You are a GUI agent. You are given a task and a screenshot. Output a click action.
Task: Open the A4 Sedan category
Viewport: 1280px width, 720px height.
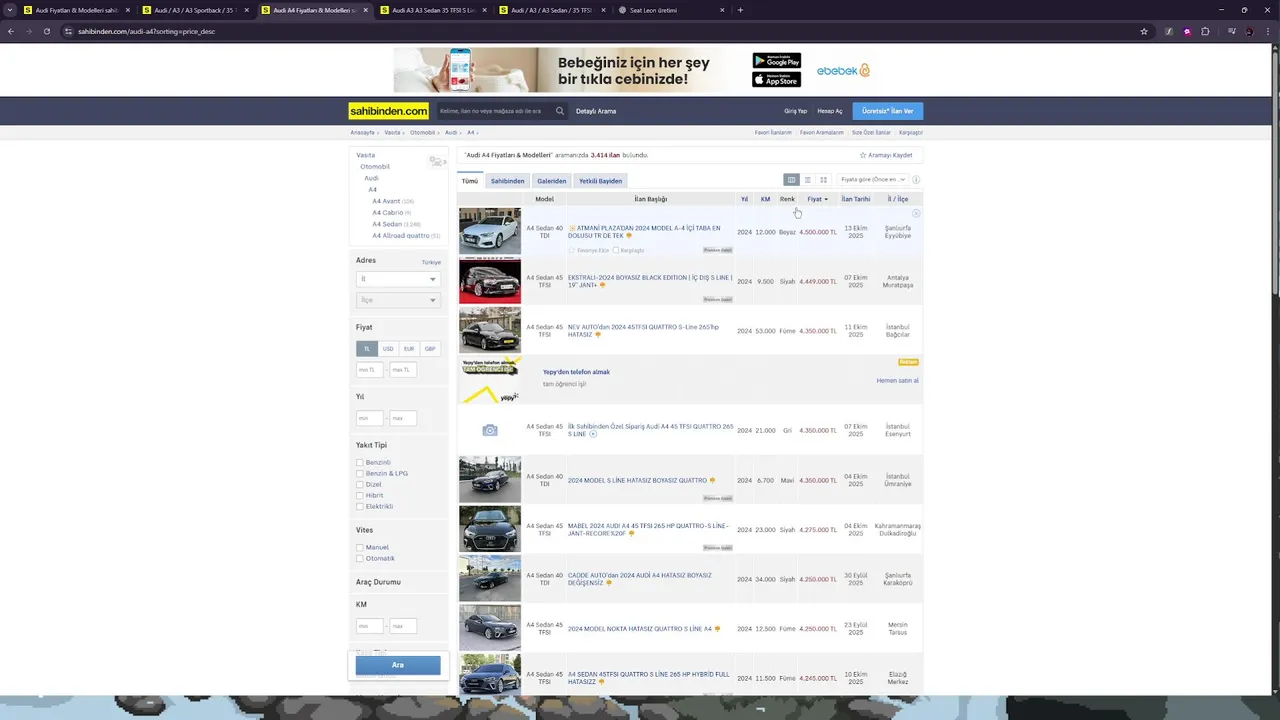[387, 224]
